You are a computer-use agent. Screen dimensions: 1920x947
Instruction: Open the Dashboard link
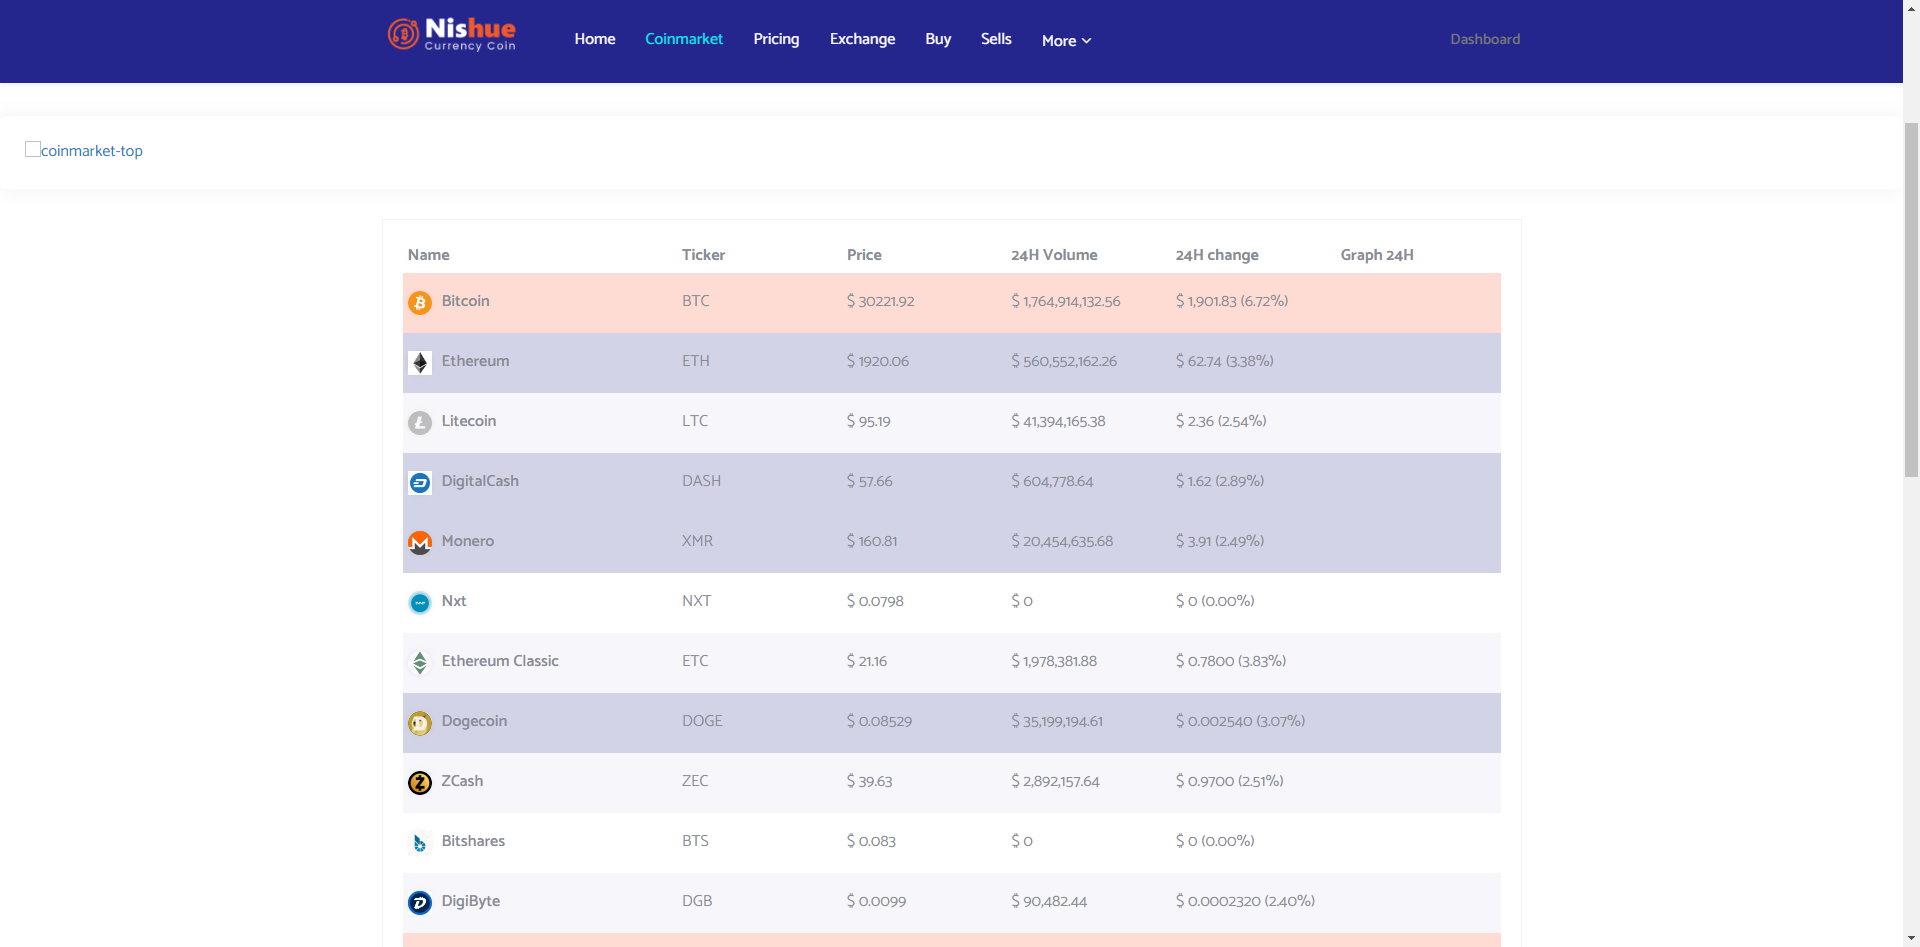point(1485,39)
